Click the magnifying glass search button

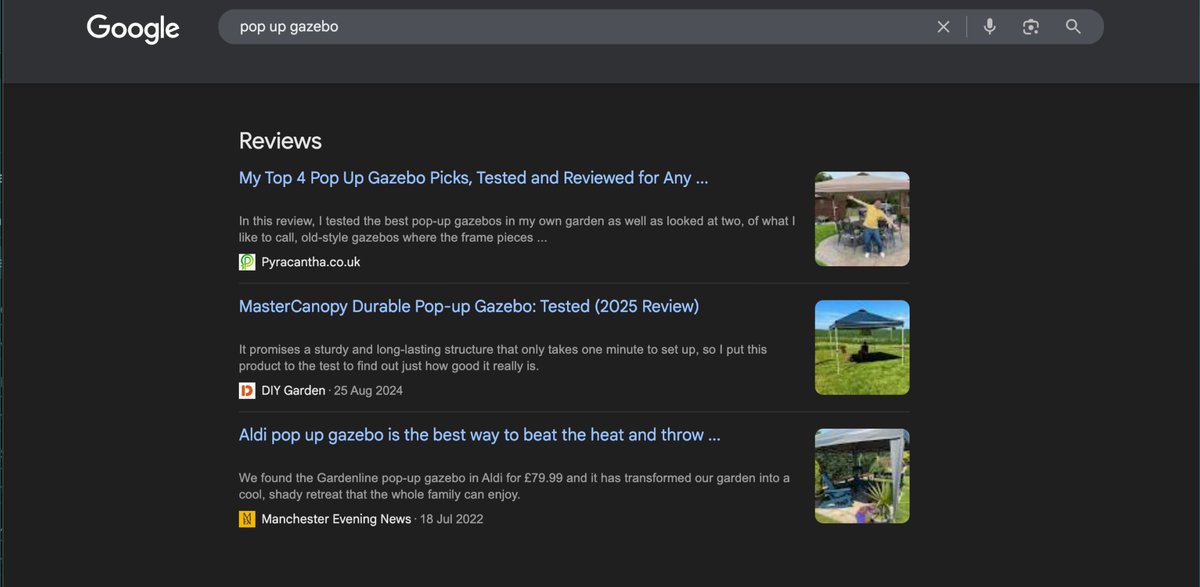point(1073,27)
